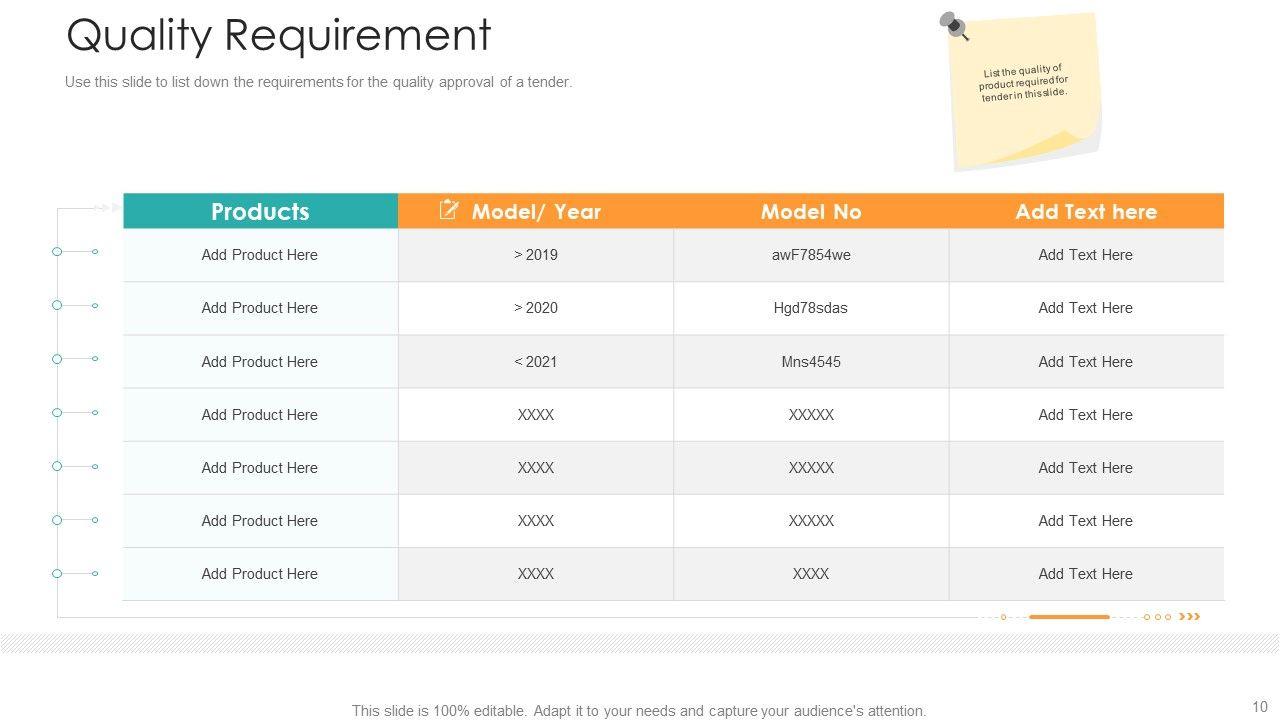1280x720 pixels.
Task: Click the orange triple chevron arrows icon
Action: click(x=1189, y=617)
